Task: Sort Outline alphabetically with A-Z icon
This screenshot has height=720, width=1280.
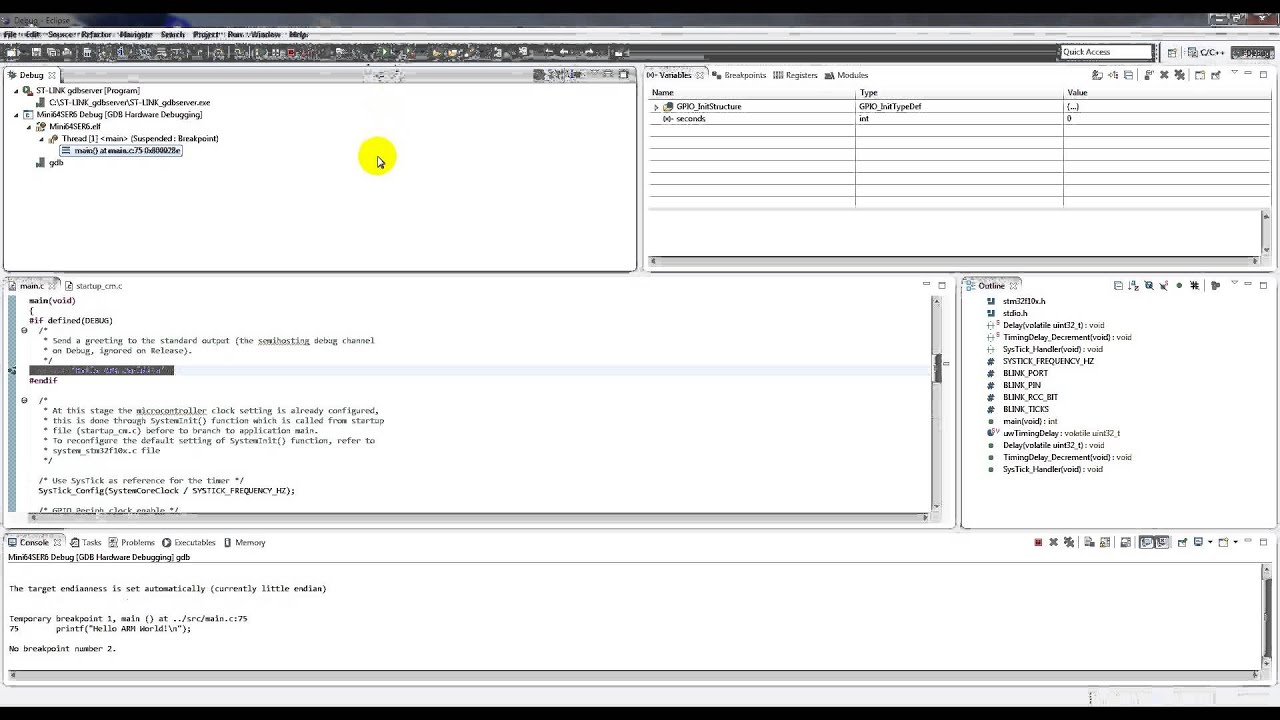Action: click(1133, 285)
